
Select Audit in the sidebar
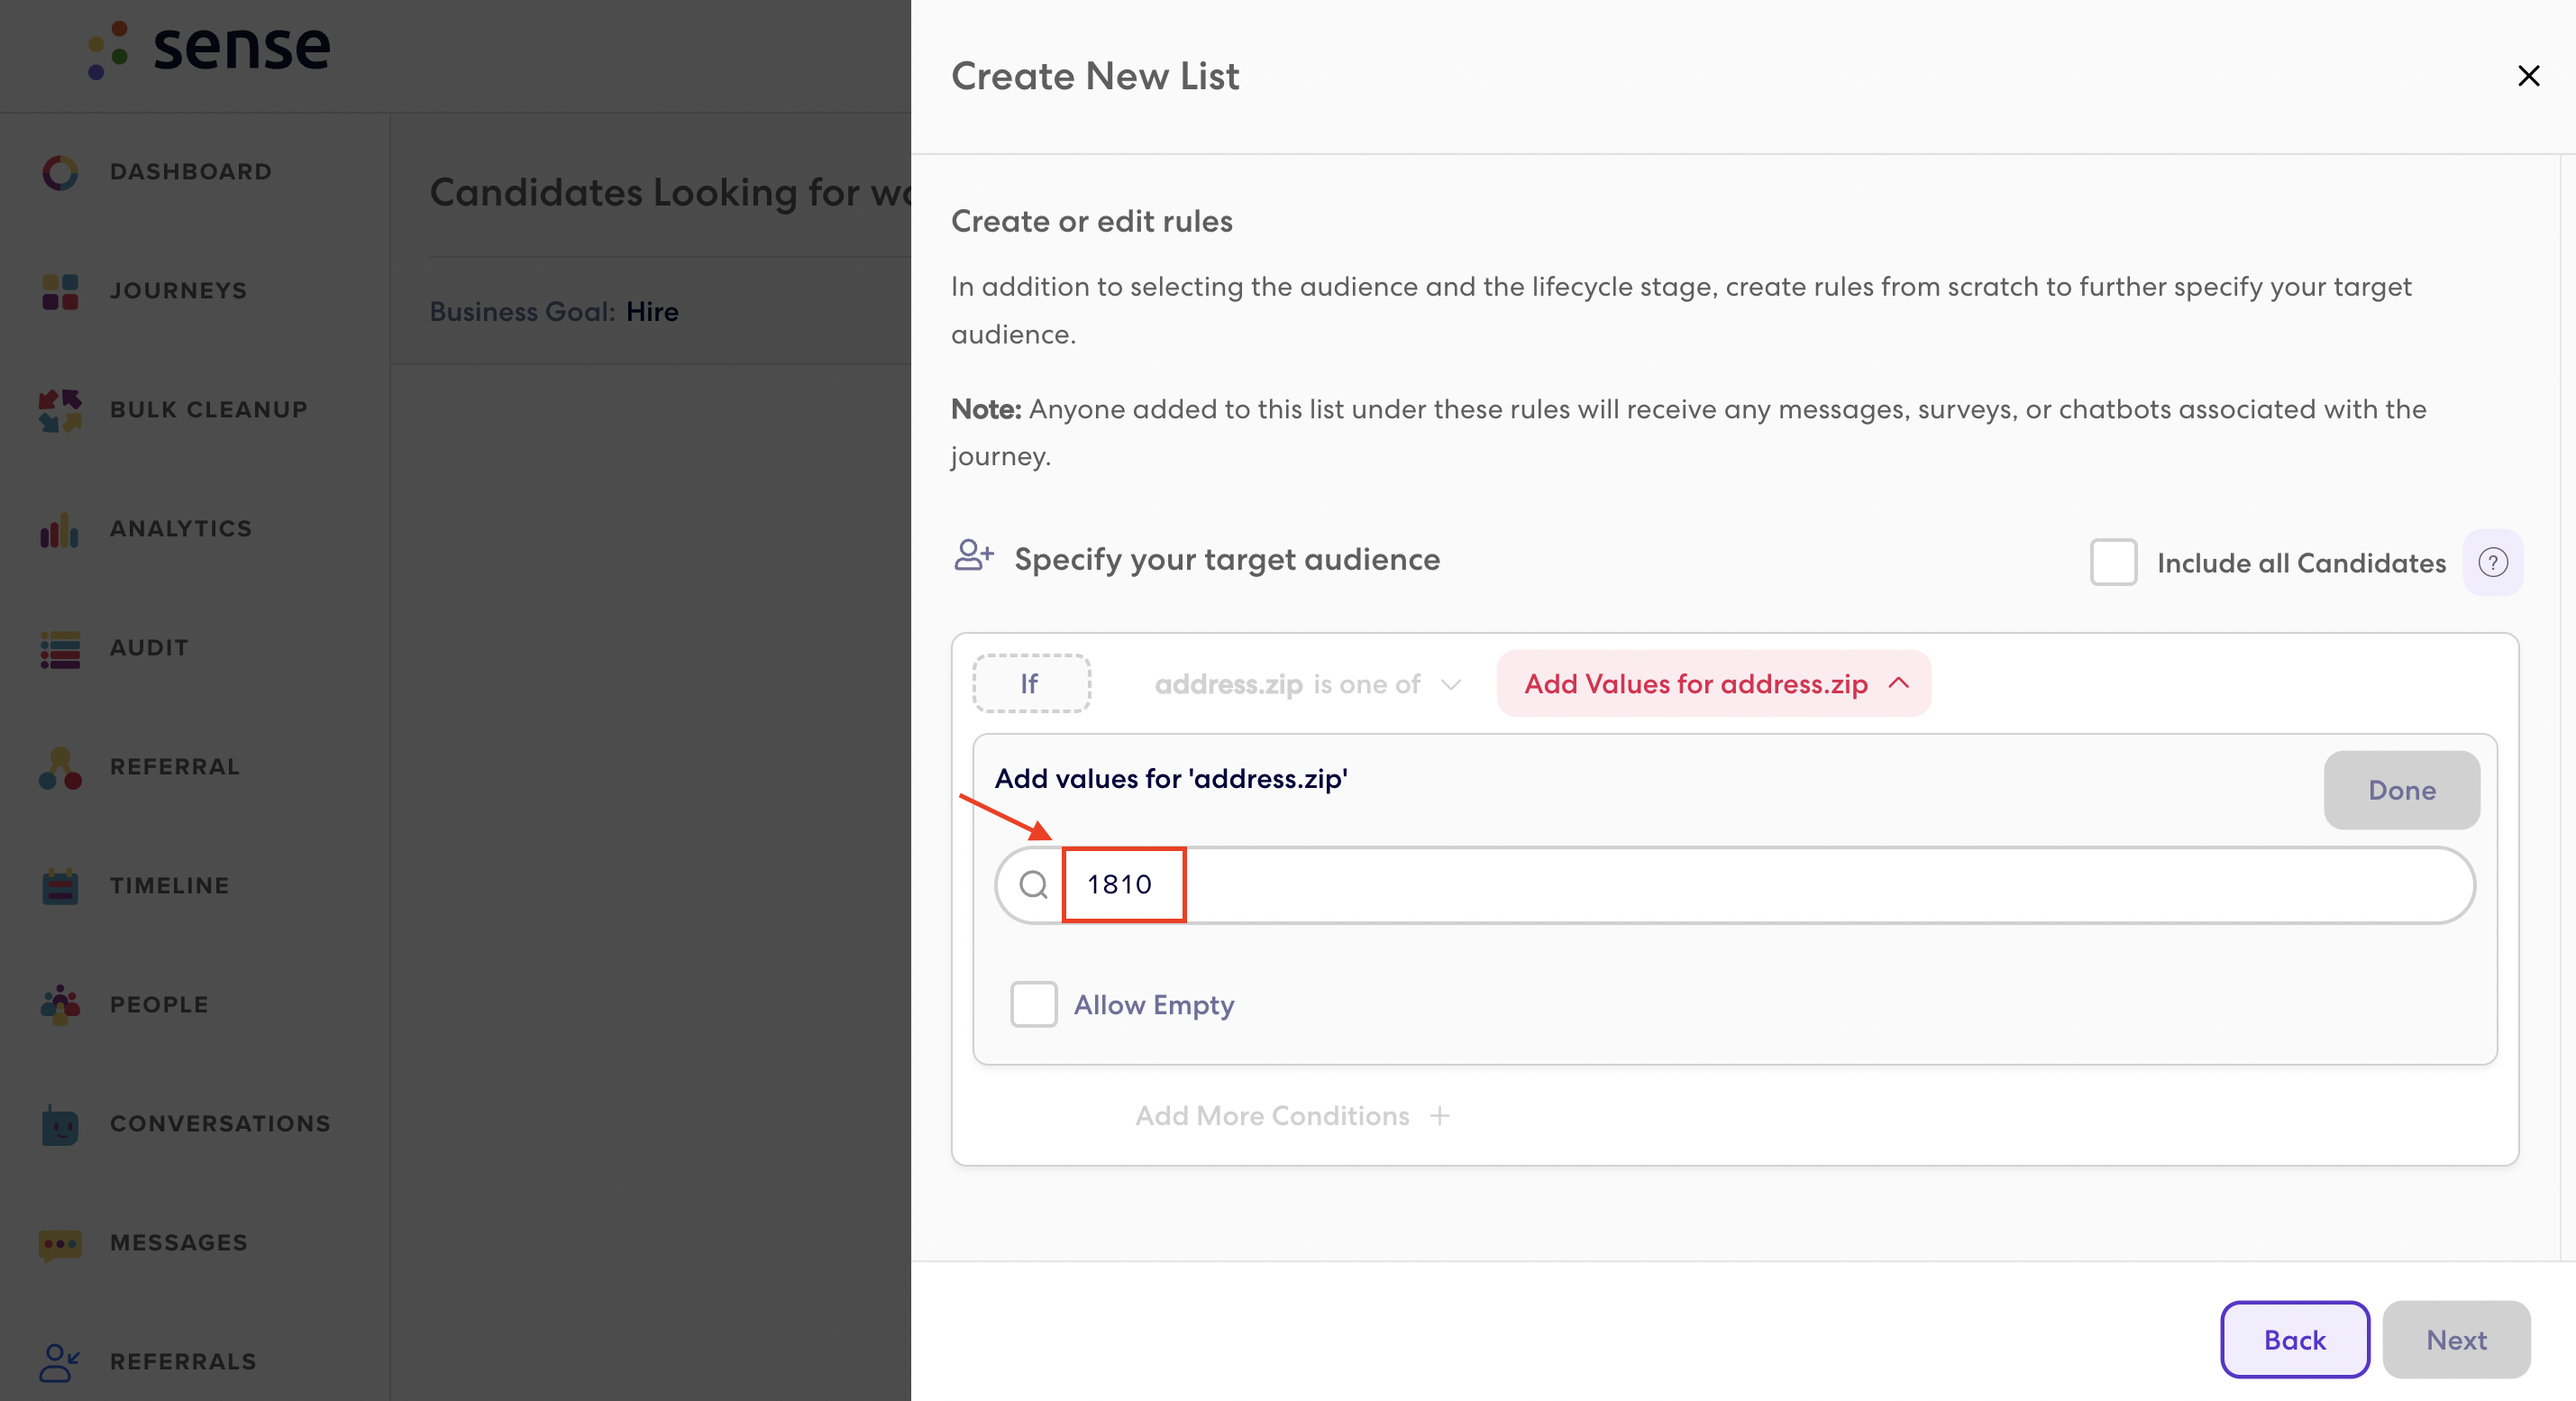point(149,648)
